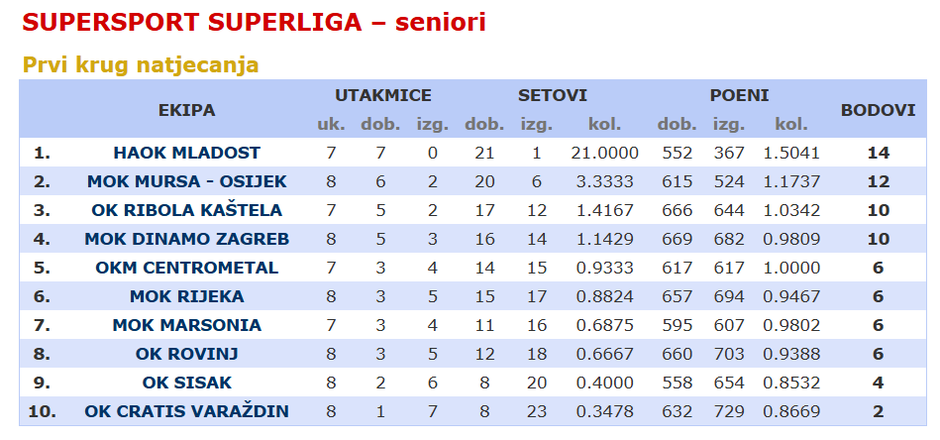Select OK RIBOLA KAŠTELA in the standings
The image size is (940, 440).
click(187, 210)
